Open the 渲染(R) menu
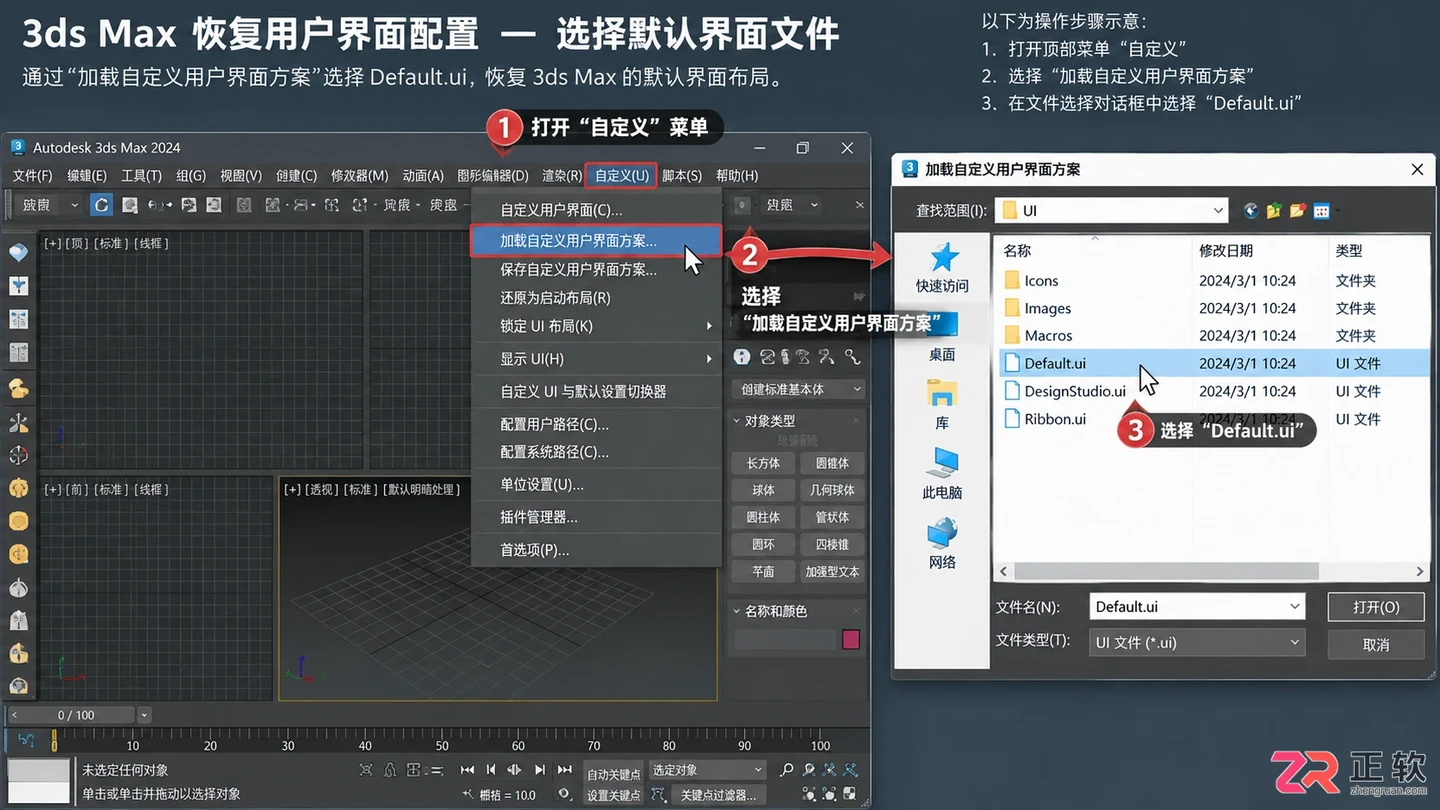 (x=562, y=175)
